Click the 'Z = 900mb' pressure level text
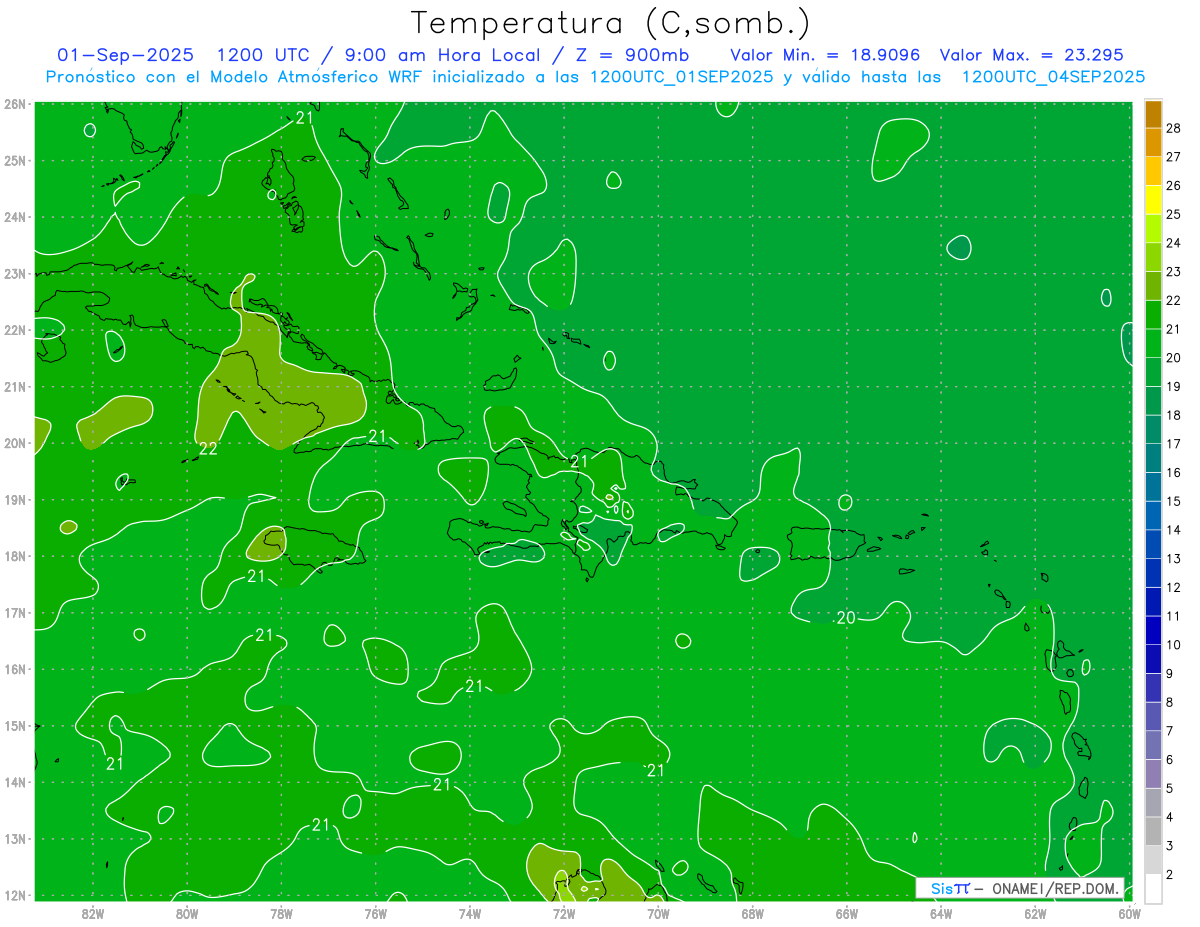 [634, 55]
